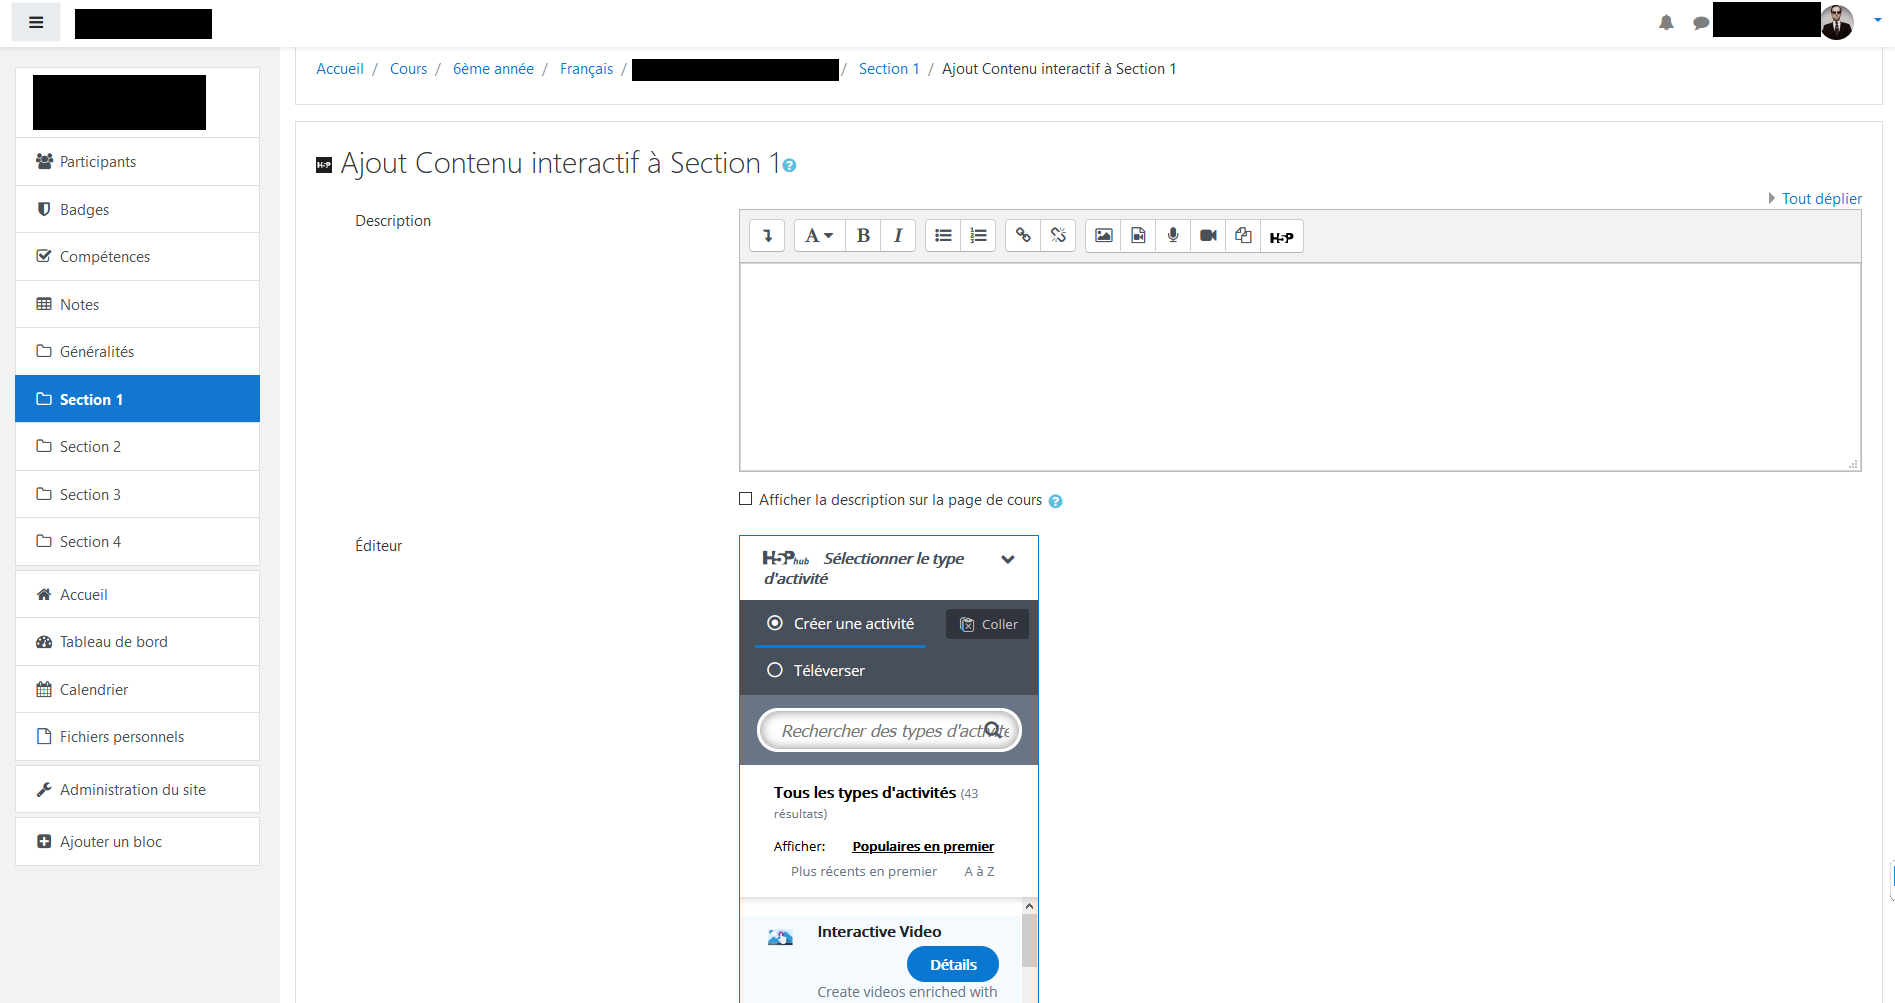
Task: Open Tableau de bord in sidebar
Action: click(x=138, y=641)
